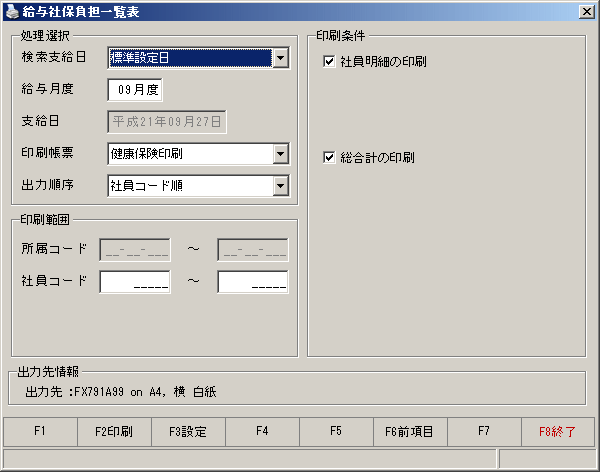Click the F5 button
The height and width of the screenshot is (472, 600).
click(336, 432)
